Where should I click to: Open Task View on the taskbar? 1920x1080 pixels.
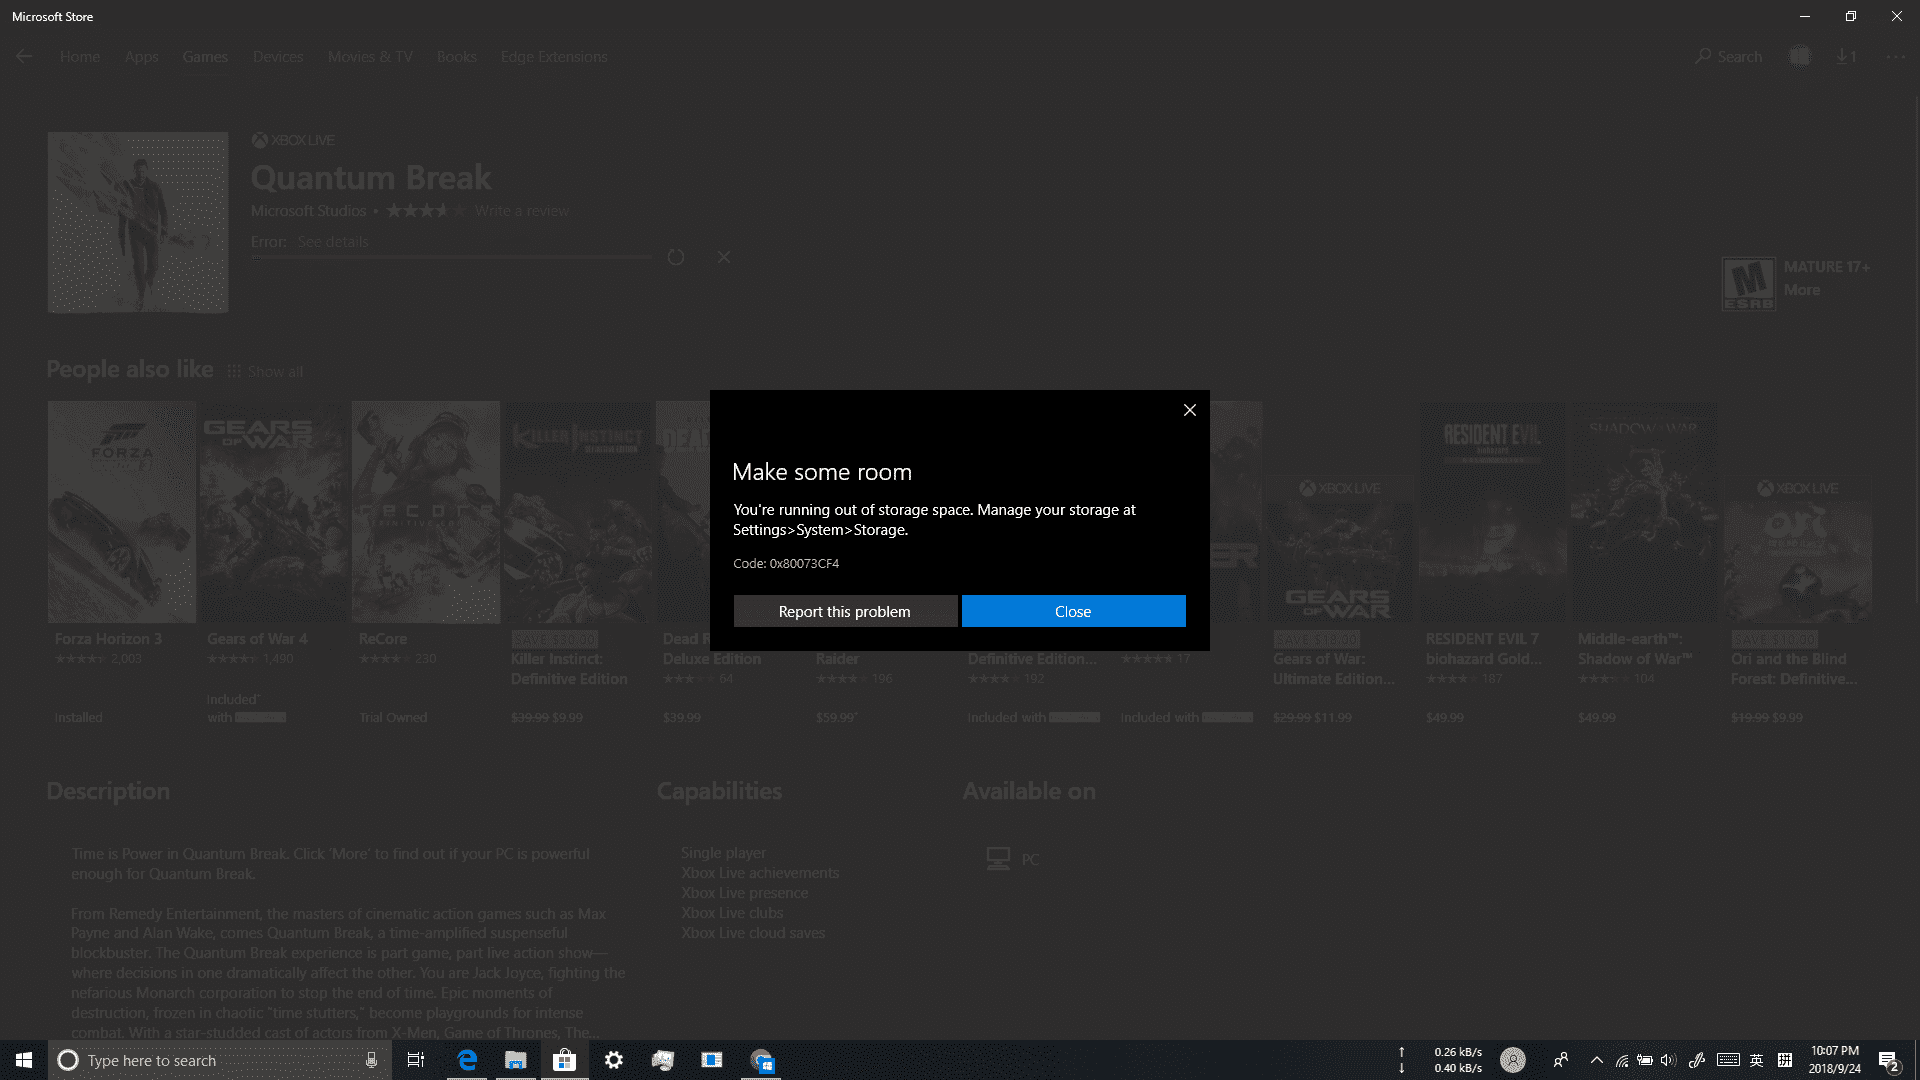tap(416, 1060)
